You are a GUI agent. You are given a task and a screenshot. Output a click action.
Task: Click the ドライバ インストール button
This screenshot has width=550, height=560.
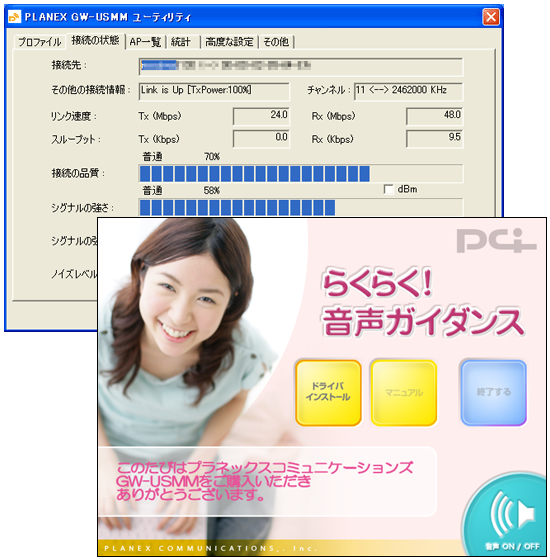(x=328, y=392)
